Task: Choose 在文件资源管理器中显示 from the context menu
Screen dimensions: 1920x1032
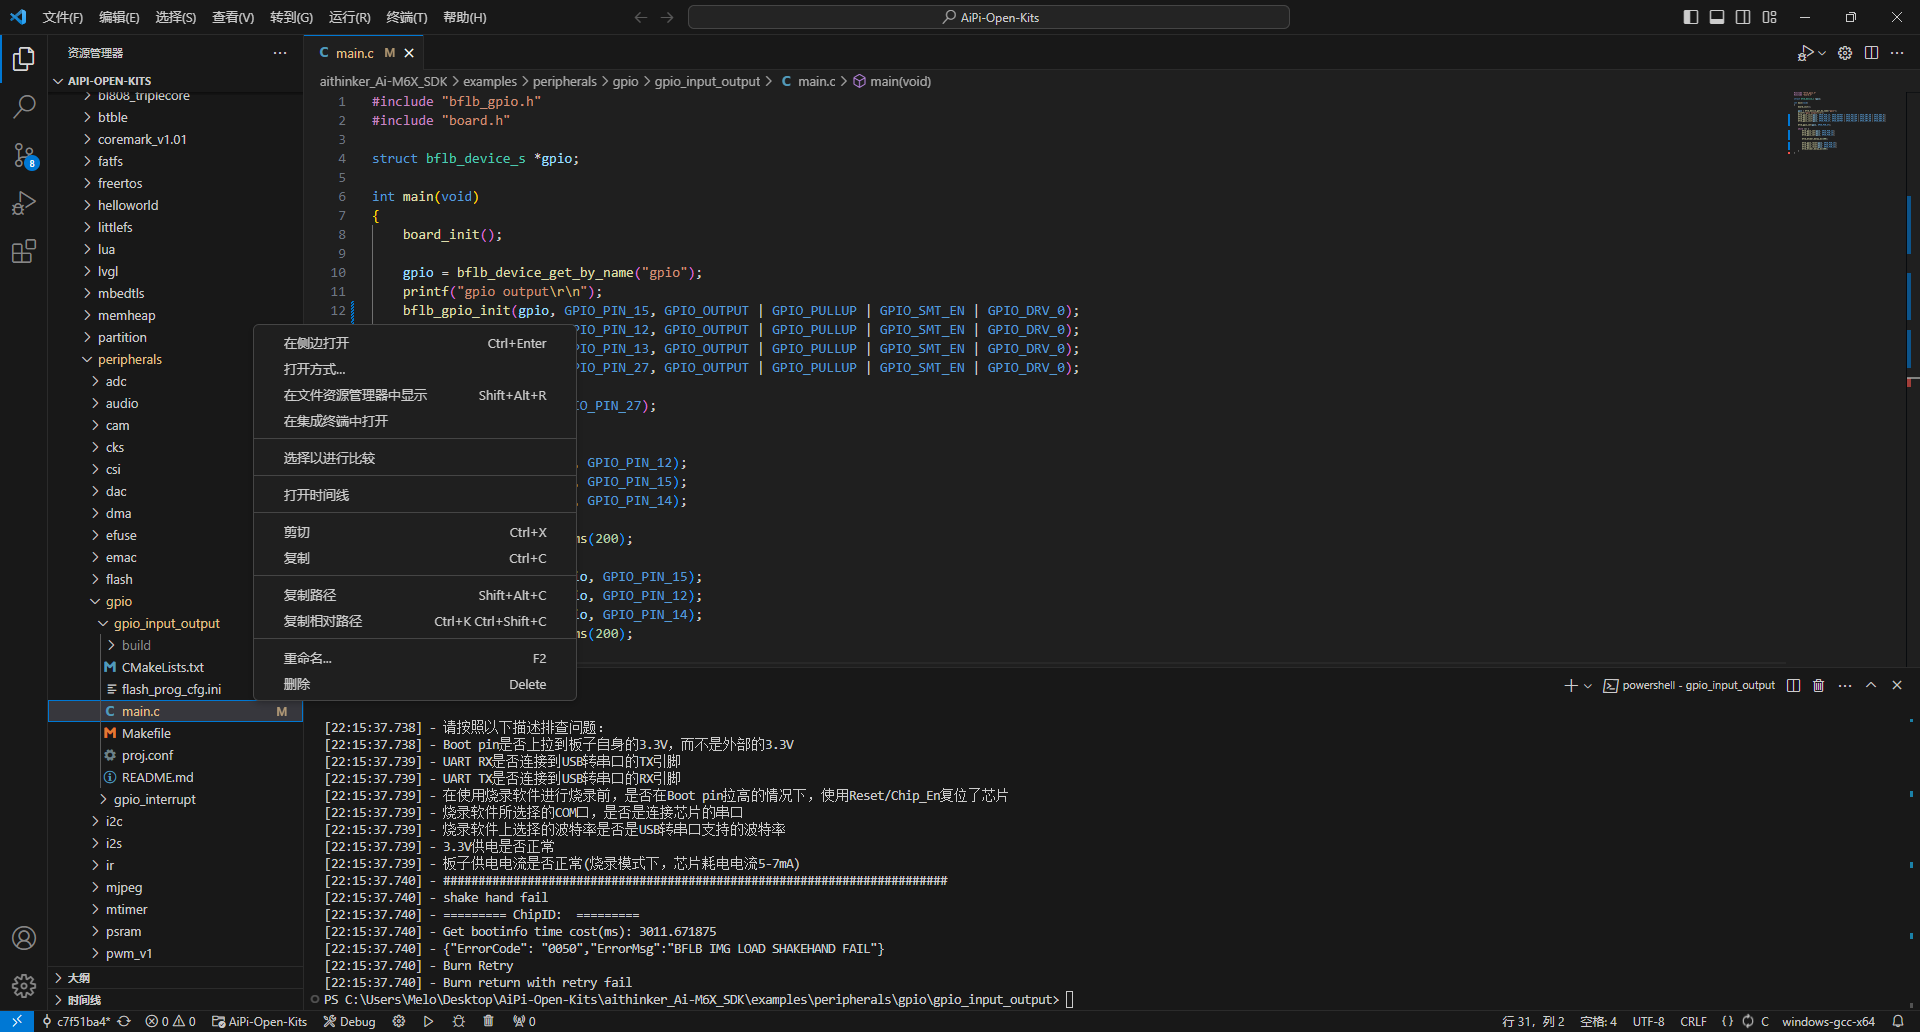Action: pyautogui.click(x=415, y=395)
